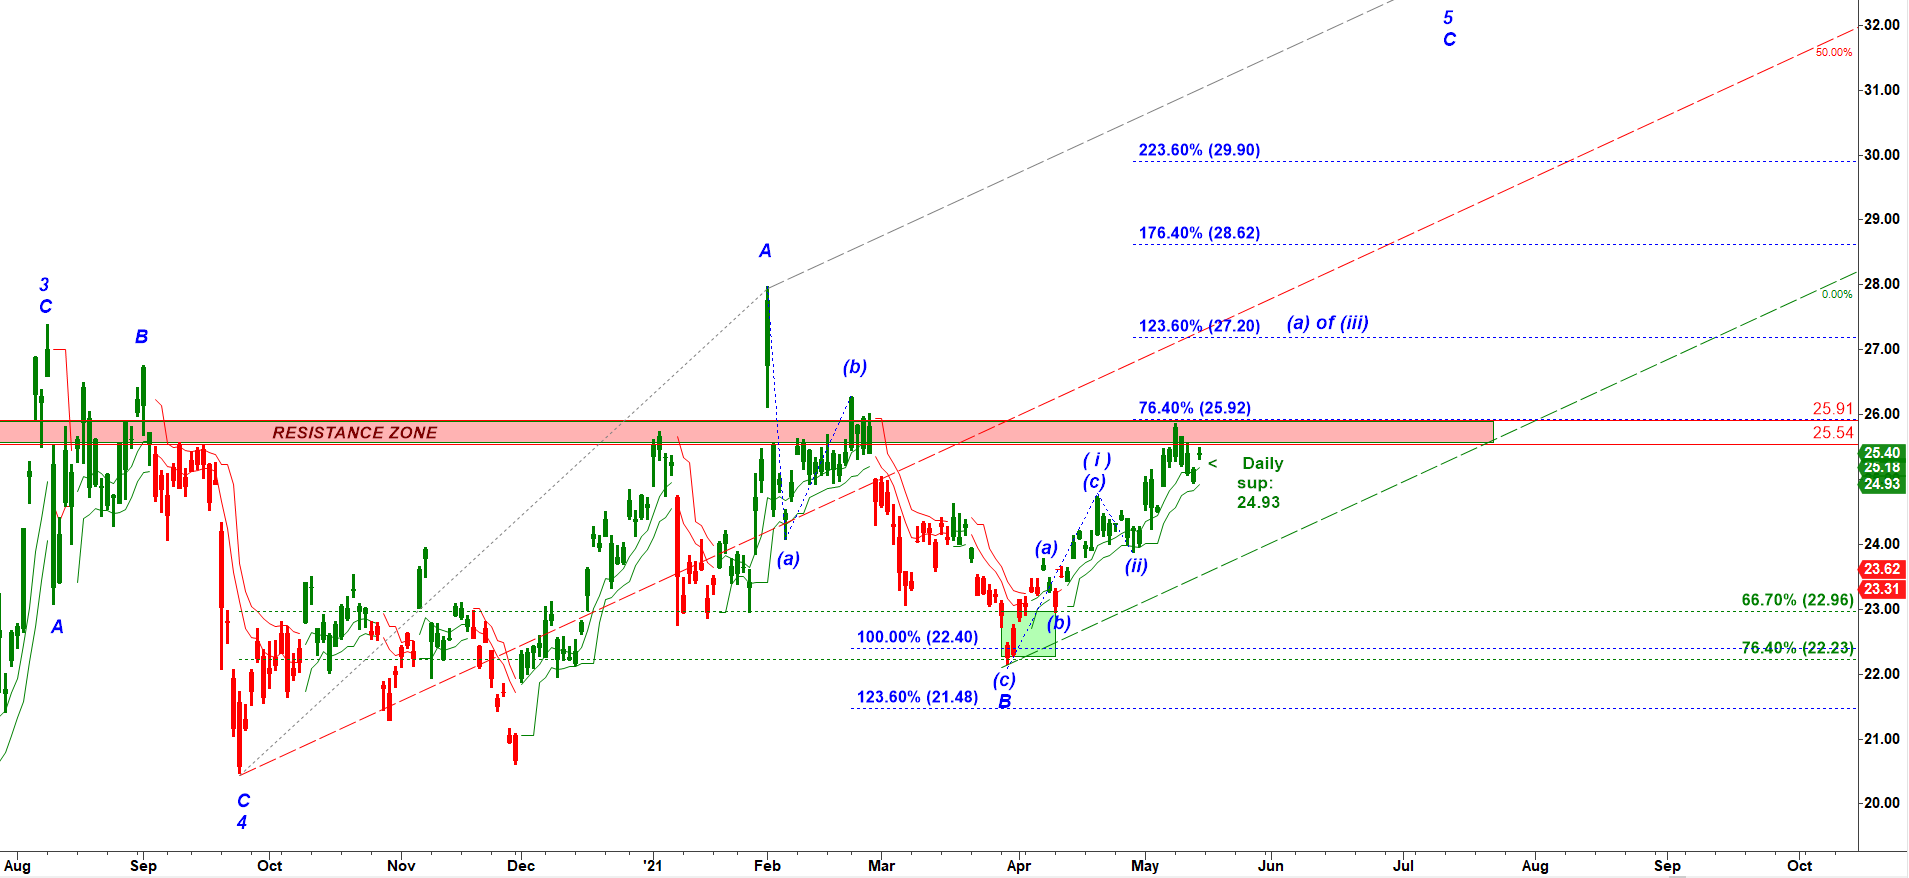Click the wave (ii) label
This screenshot has width=1909, height=878.
pos(1136,566)
